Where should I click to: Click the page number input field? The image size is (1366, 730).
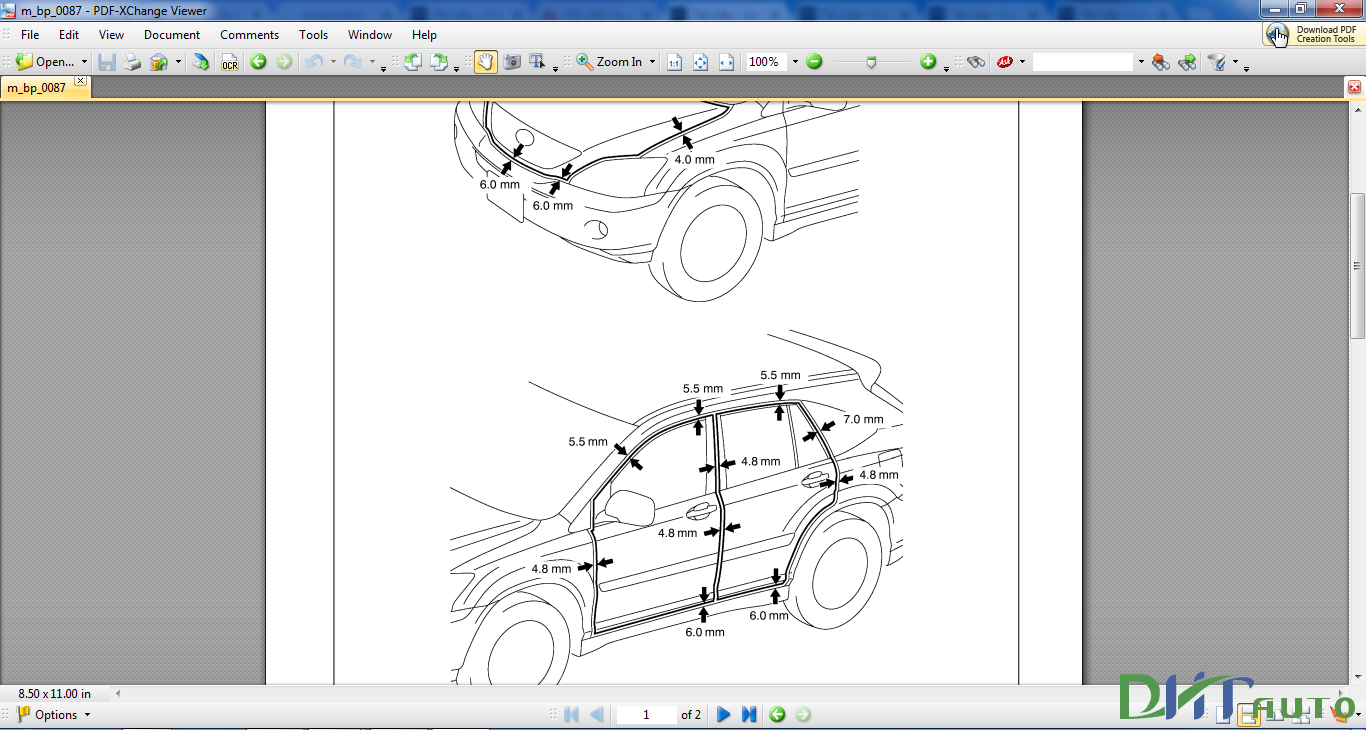click(x=646, y=715)
